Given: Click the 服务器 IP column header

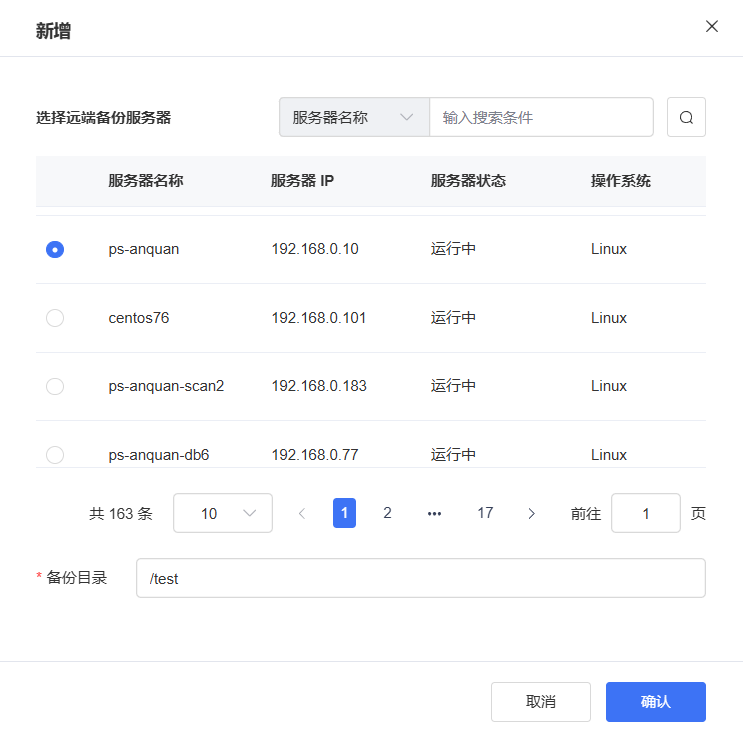Looking at the screenshot, I should tap(302, 180).
